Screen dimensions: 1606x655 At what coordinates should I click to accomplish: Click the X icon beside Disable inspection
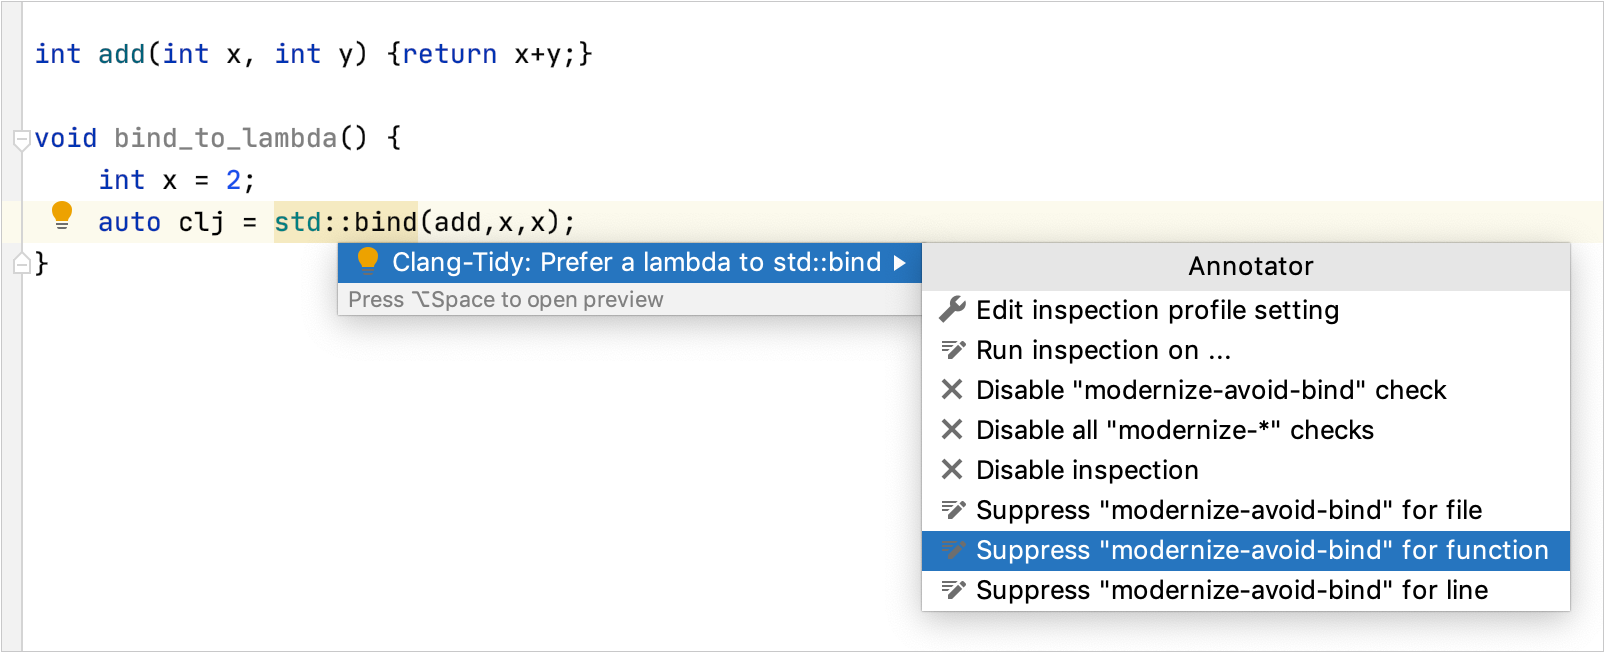(953, 470)
